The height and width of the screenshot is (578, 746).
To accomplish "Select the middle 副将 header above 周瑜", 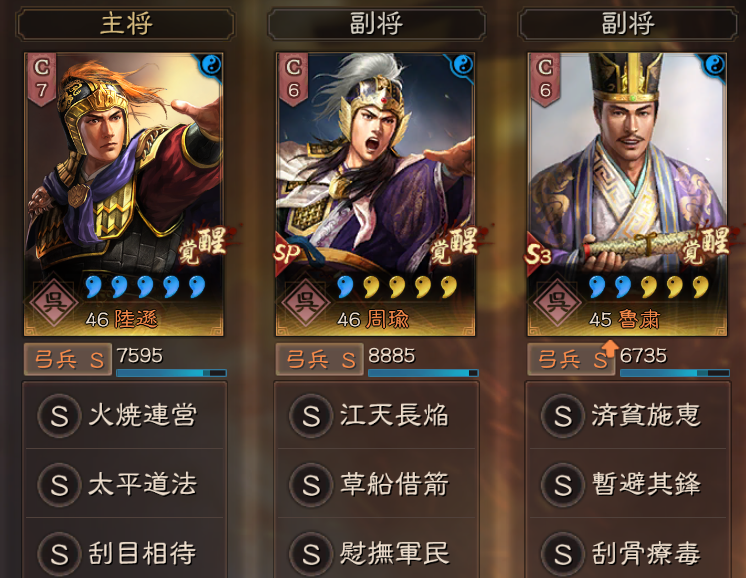I will [377, 24].
